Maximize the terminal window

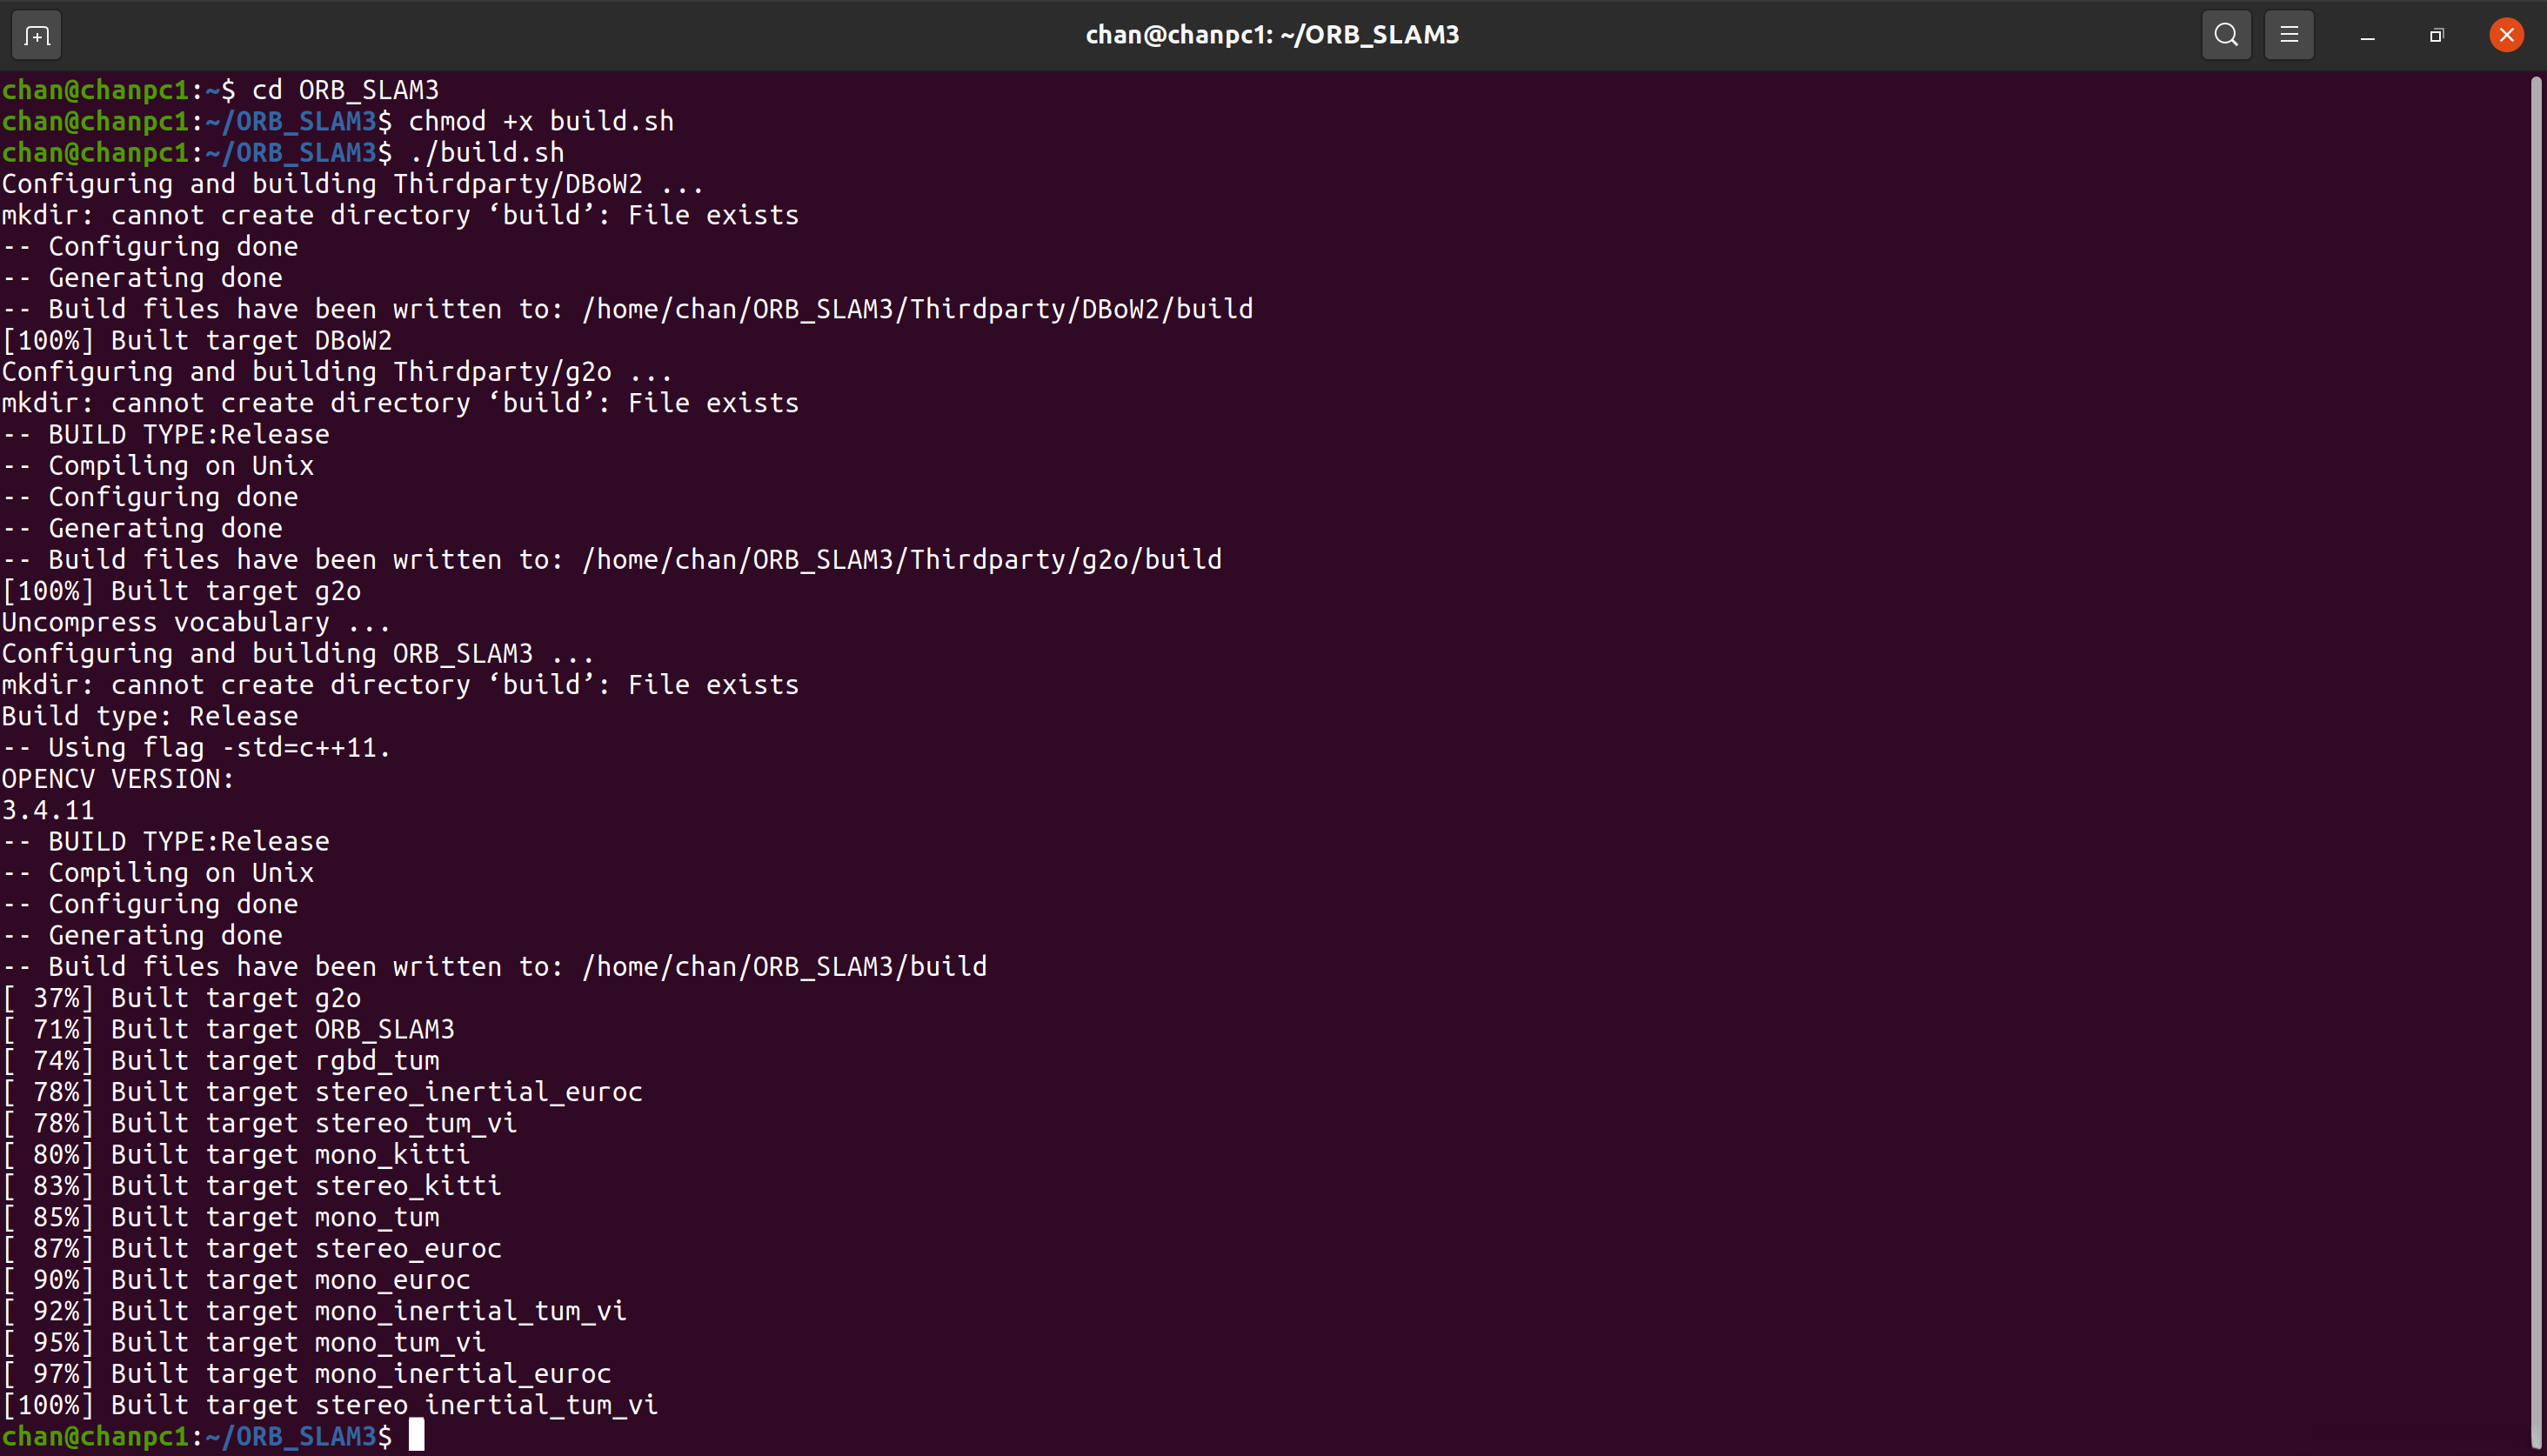2436,36
